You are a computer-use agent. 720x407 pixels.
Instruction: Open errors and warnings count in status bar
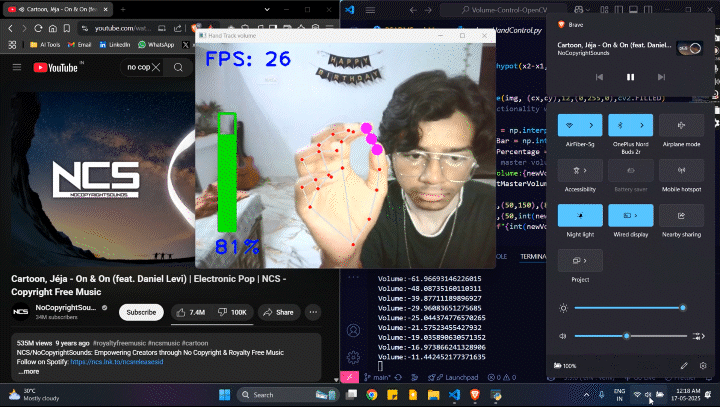(x=502, y=378)
